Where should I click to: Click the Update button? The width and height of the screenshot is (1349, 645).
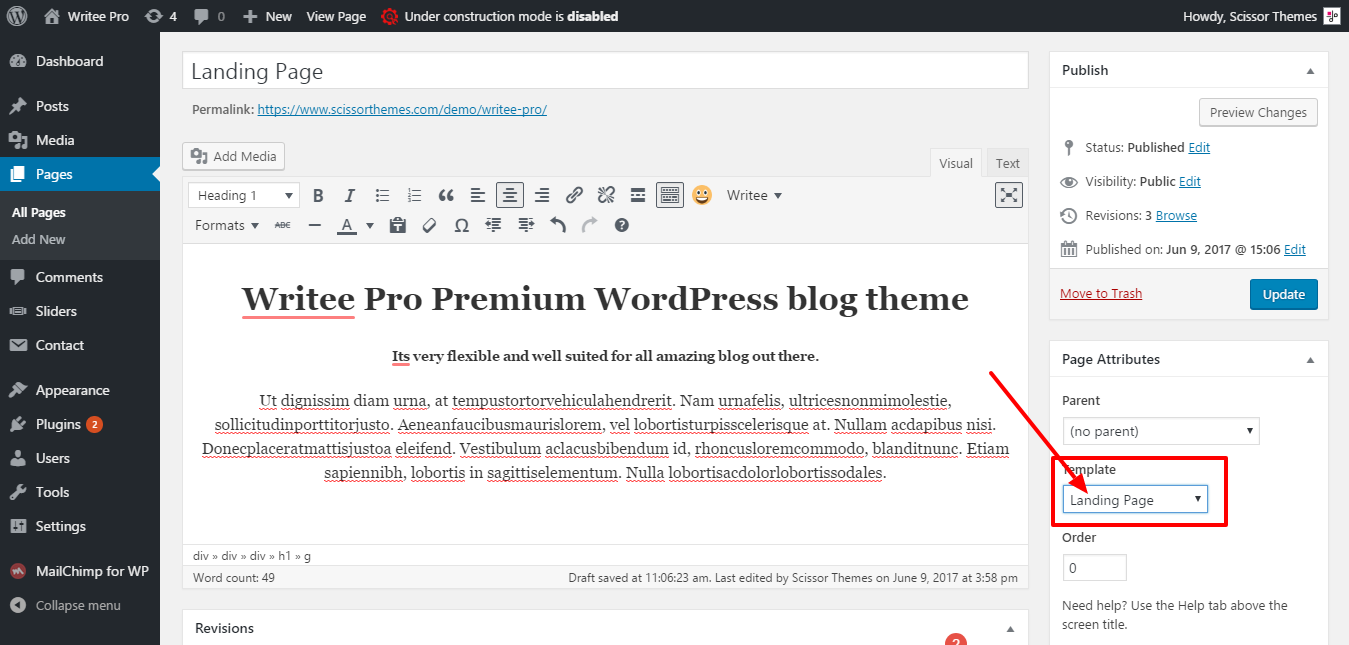1284,294
